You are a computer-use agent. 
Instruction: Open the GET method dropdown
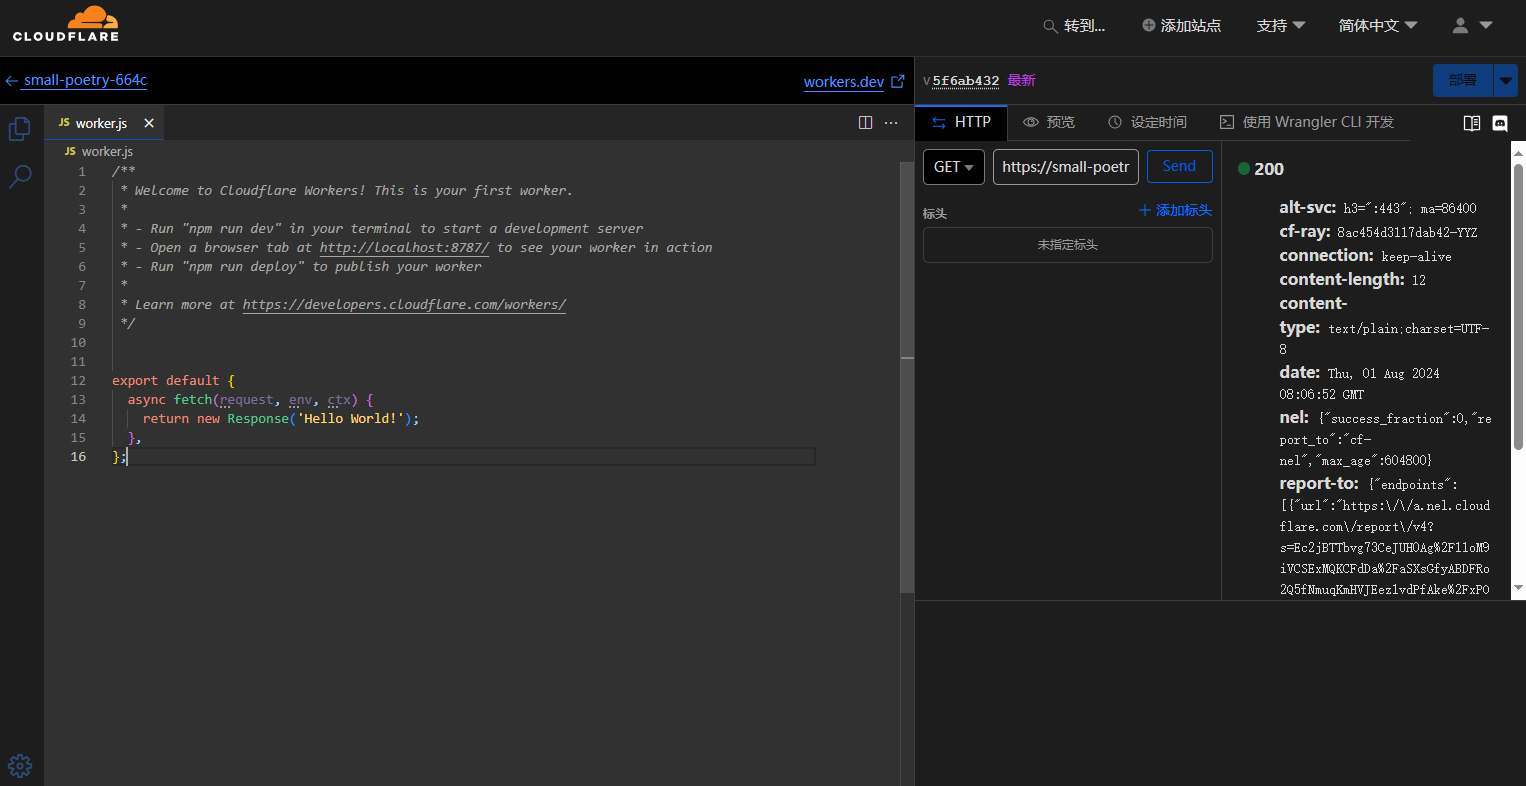(x=954, y=167)
